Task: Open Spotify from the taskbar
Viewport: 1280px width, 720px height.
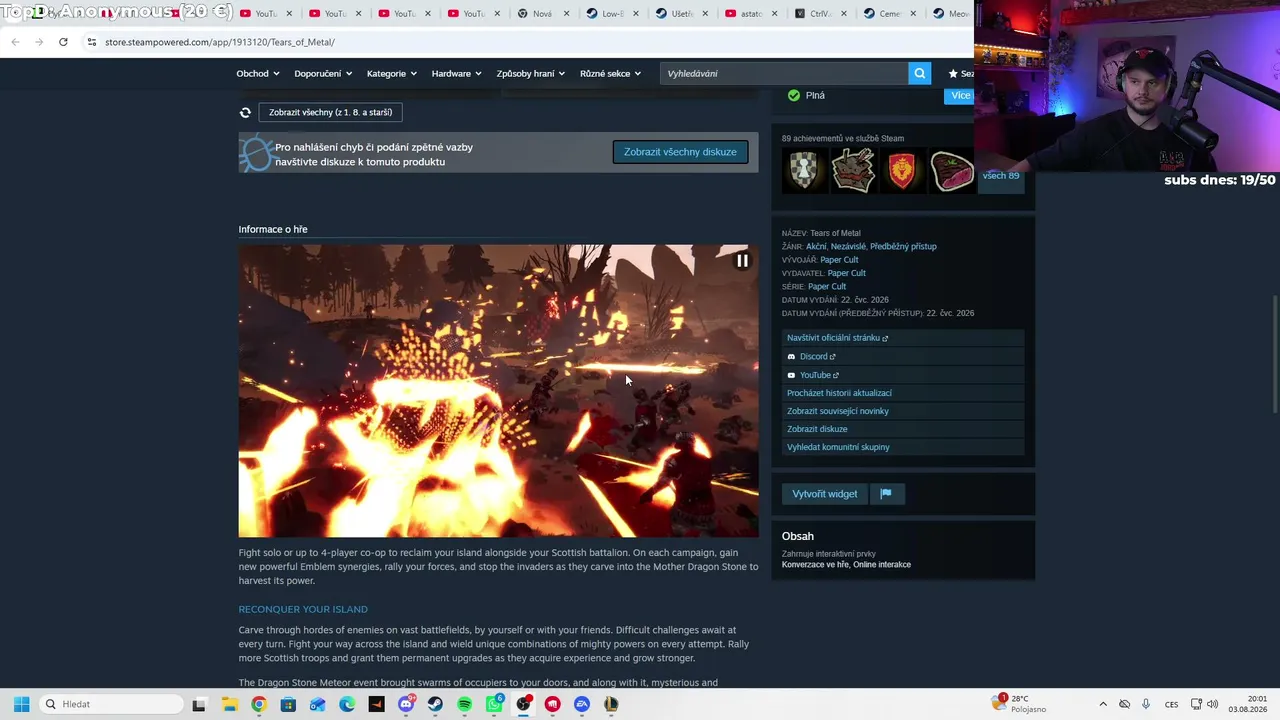Action: 465,704
